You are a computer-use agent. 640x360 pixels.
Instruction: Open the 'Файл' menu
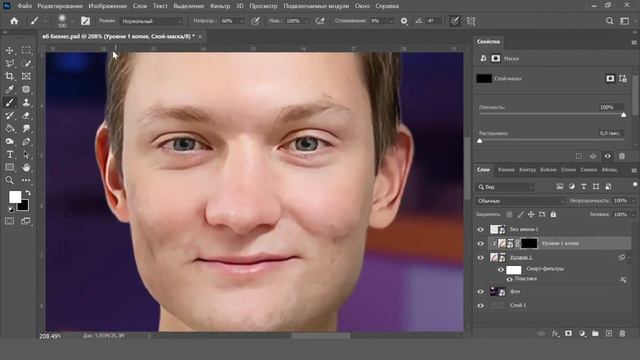pyautogui.click(x=24, y=6)
